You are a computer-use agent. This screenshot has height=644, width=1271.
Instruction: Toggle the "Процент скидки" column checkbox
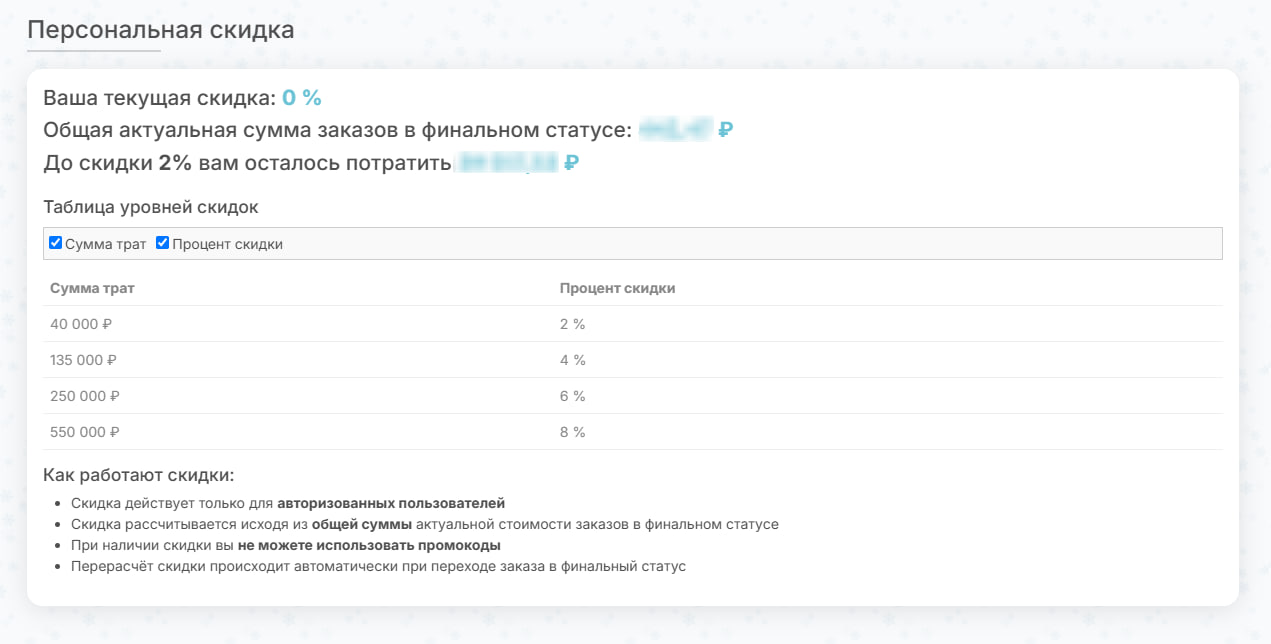pyautogui.click(x=163, y=243)
